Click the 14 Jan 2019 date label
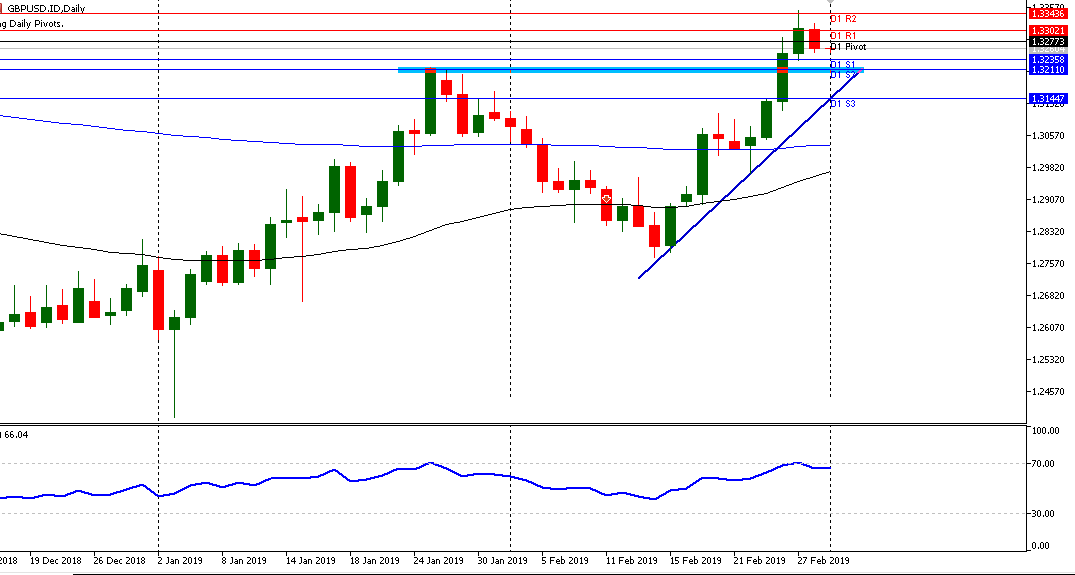This screenshot has width=1075, height=575. pyautogui.click(x=311, y=561)
